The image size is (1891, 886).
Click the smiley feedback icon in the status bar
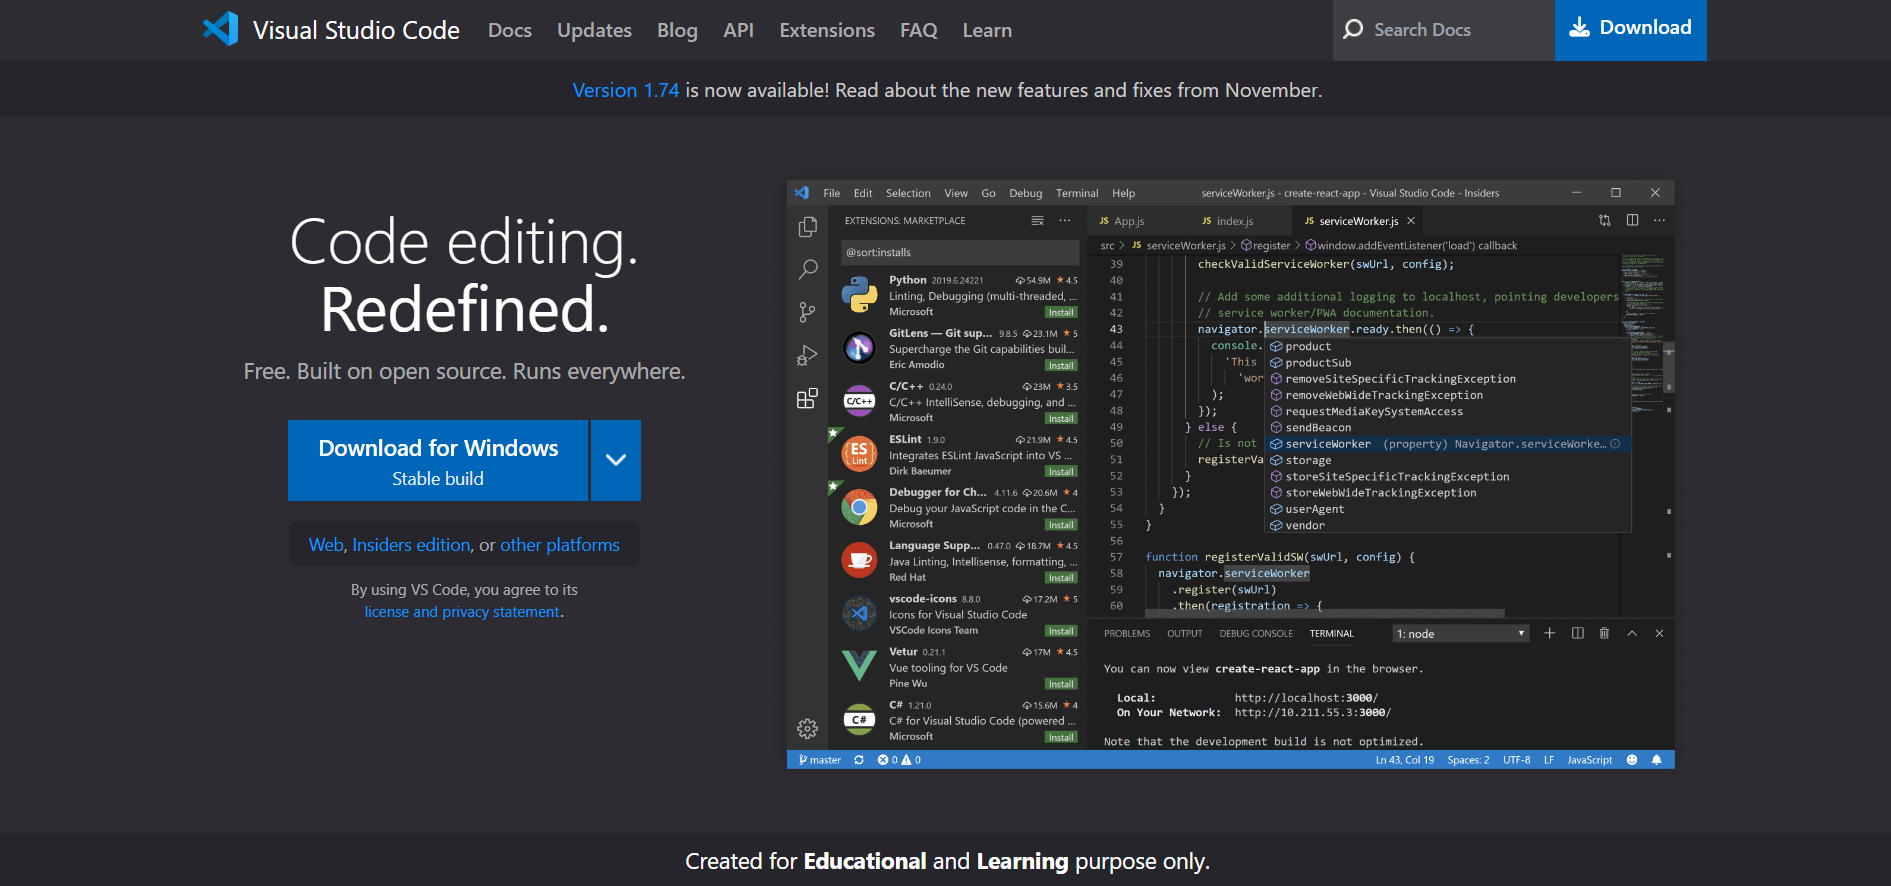(x=1632, y=760)
